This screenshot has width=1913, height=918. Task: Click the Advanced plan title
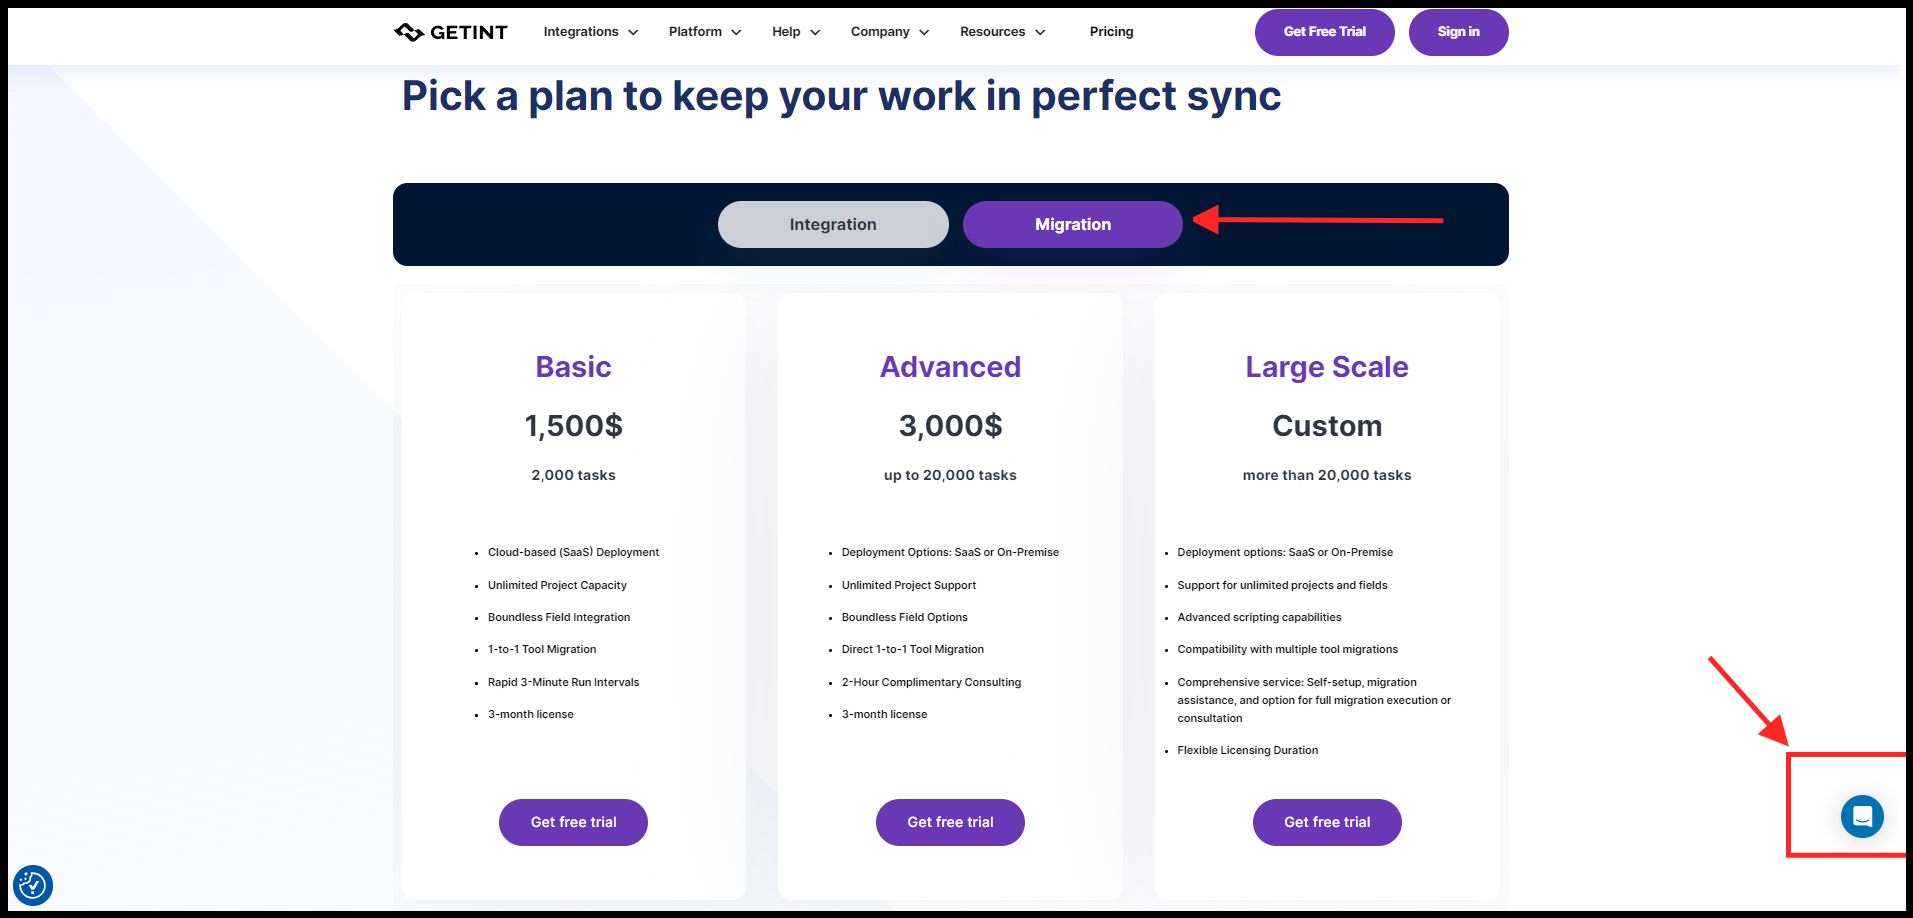click(x=950, y=367)
